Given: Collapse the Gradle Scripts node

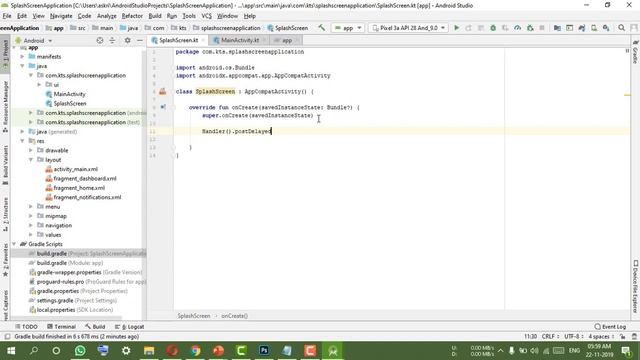Looking at the screenshot, I should [x=14, y=244].
